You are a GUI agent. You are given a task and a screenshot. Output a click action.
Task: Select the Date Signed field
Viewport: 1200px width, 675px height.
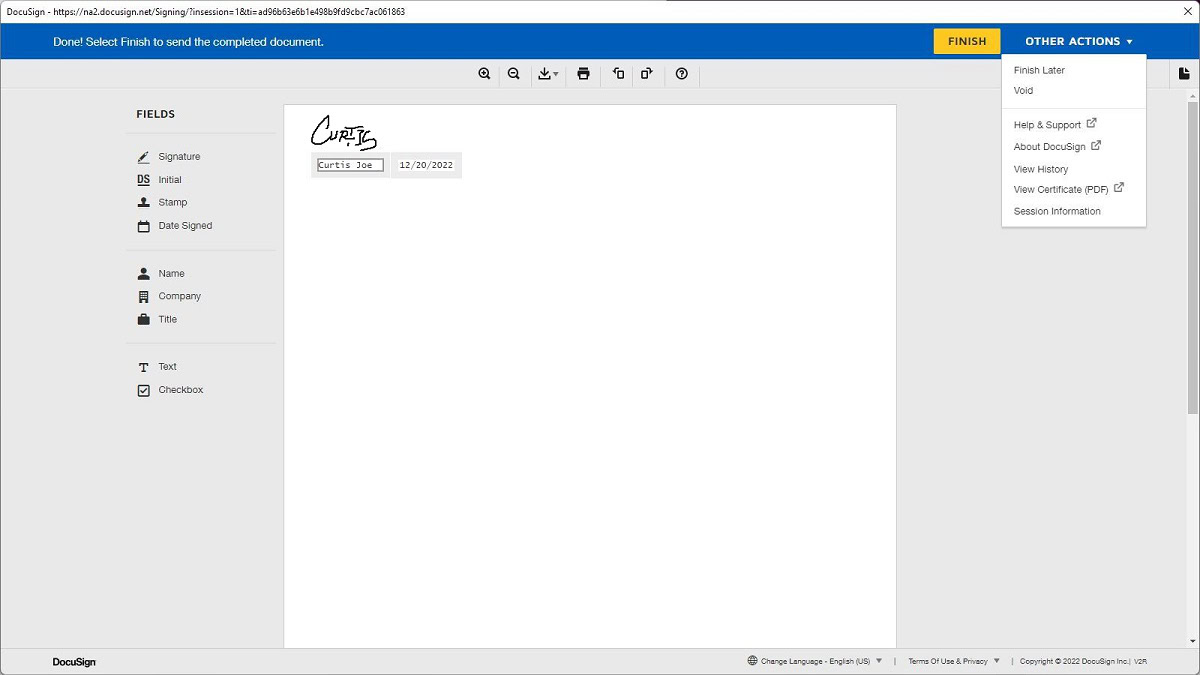coord(175,226)
